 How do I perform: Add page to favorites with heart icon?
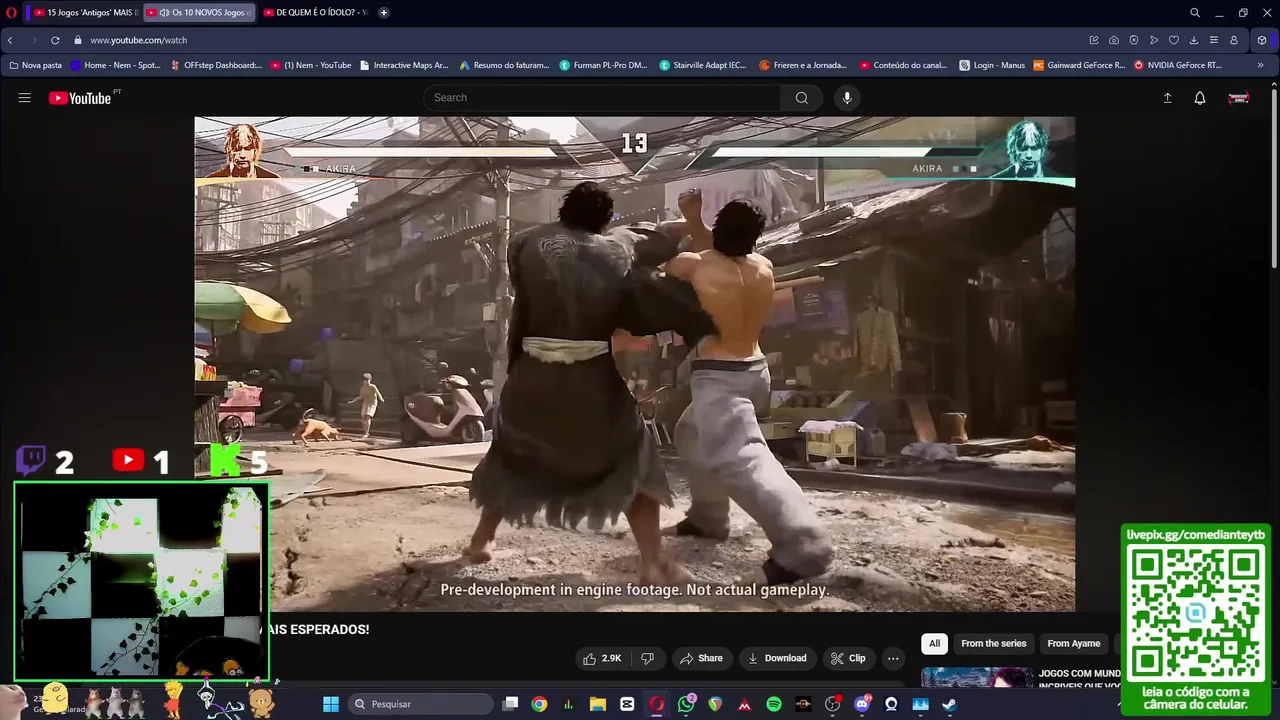1174,40
